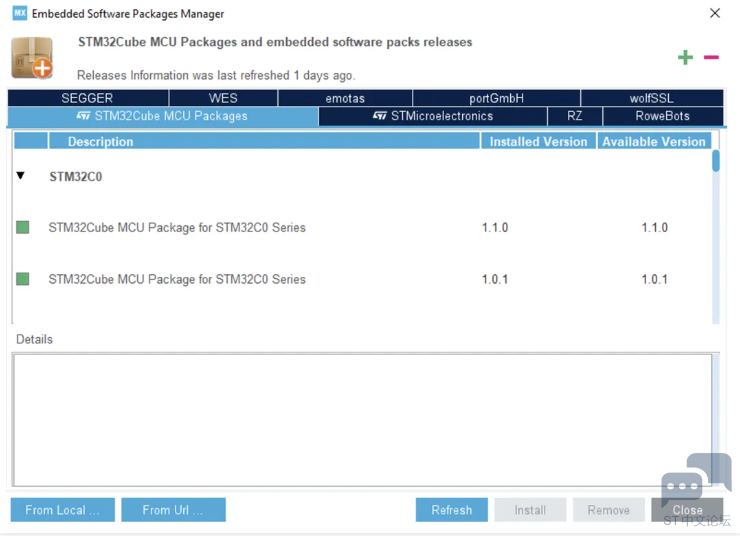
Task: Click the pink minus collapse-all icon
Action: (711, 58)
